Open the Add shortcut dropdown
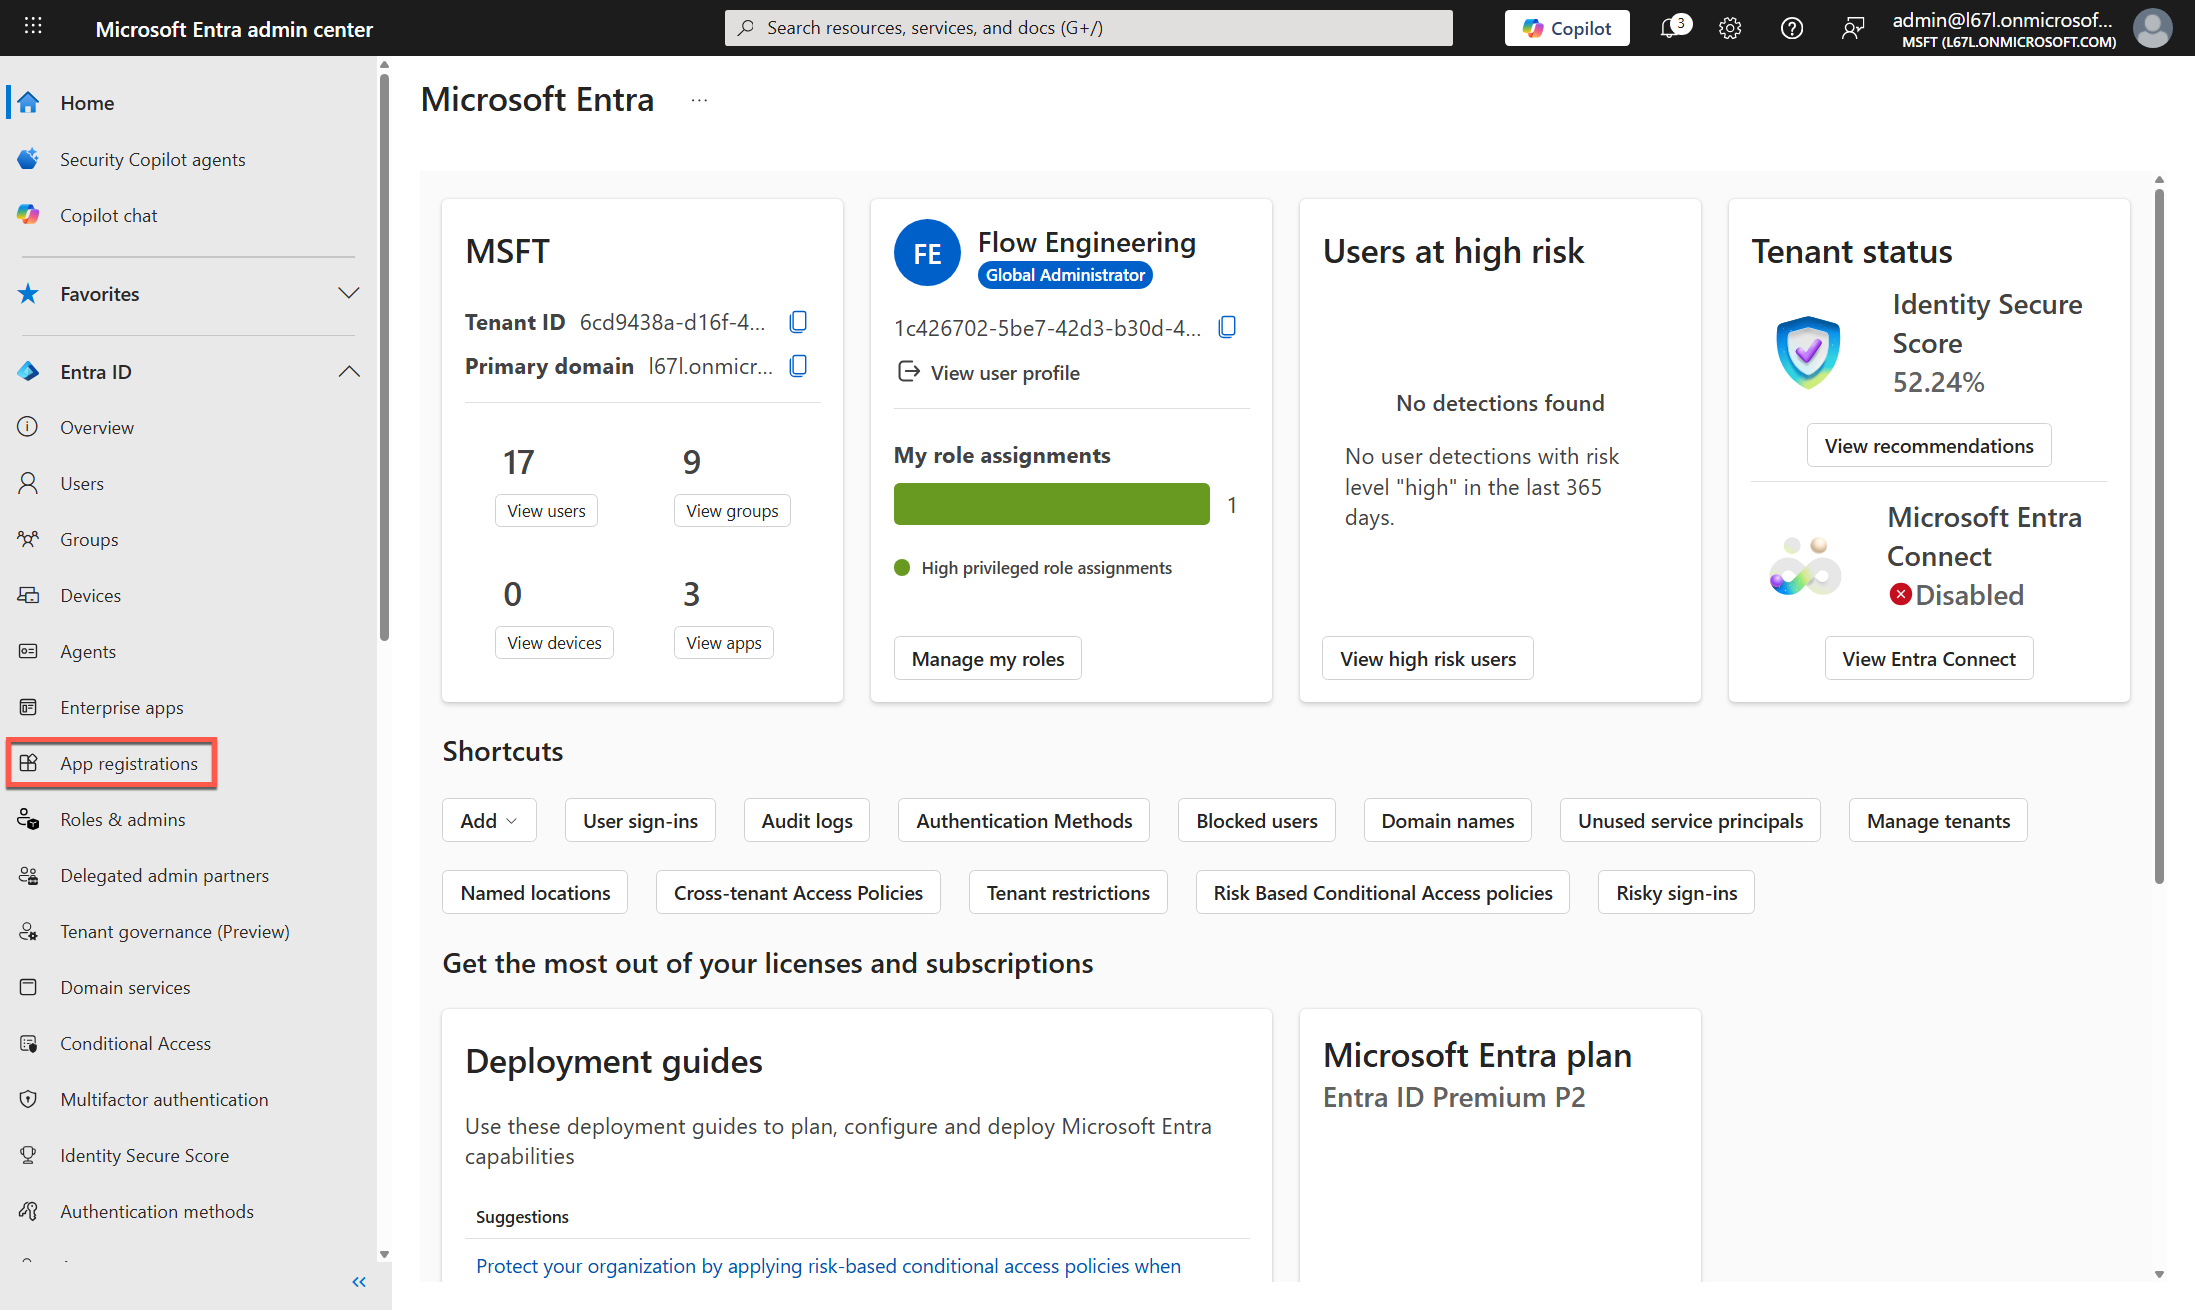The image size is (2195, 1310). pyautogui.click(x=489, y=820)
